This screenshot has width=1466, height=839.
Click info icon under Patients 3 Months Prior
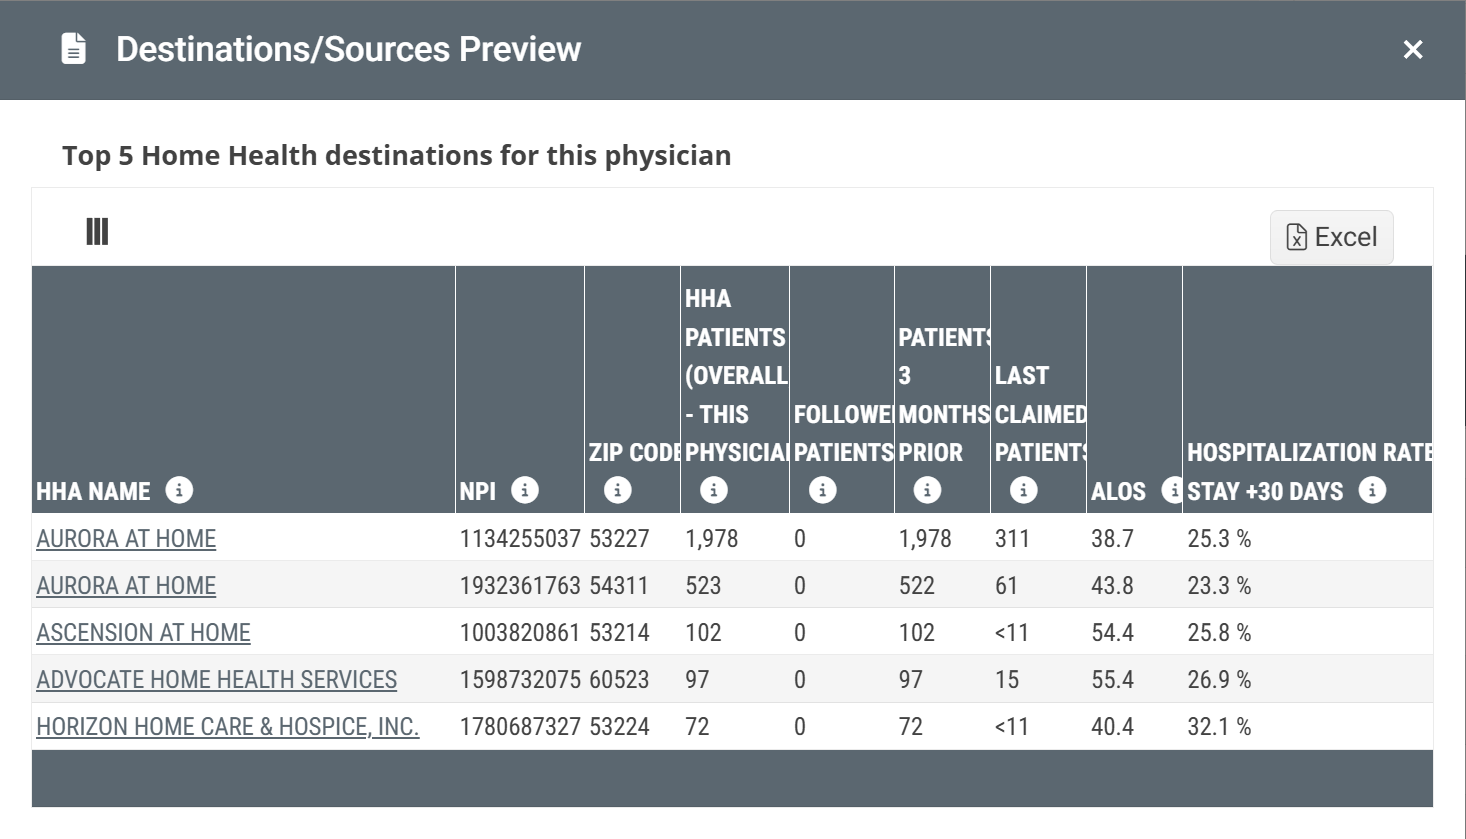pyautogui.click(x=927, y=490)
